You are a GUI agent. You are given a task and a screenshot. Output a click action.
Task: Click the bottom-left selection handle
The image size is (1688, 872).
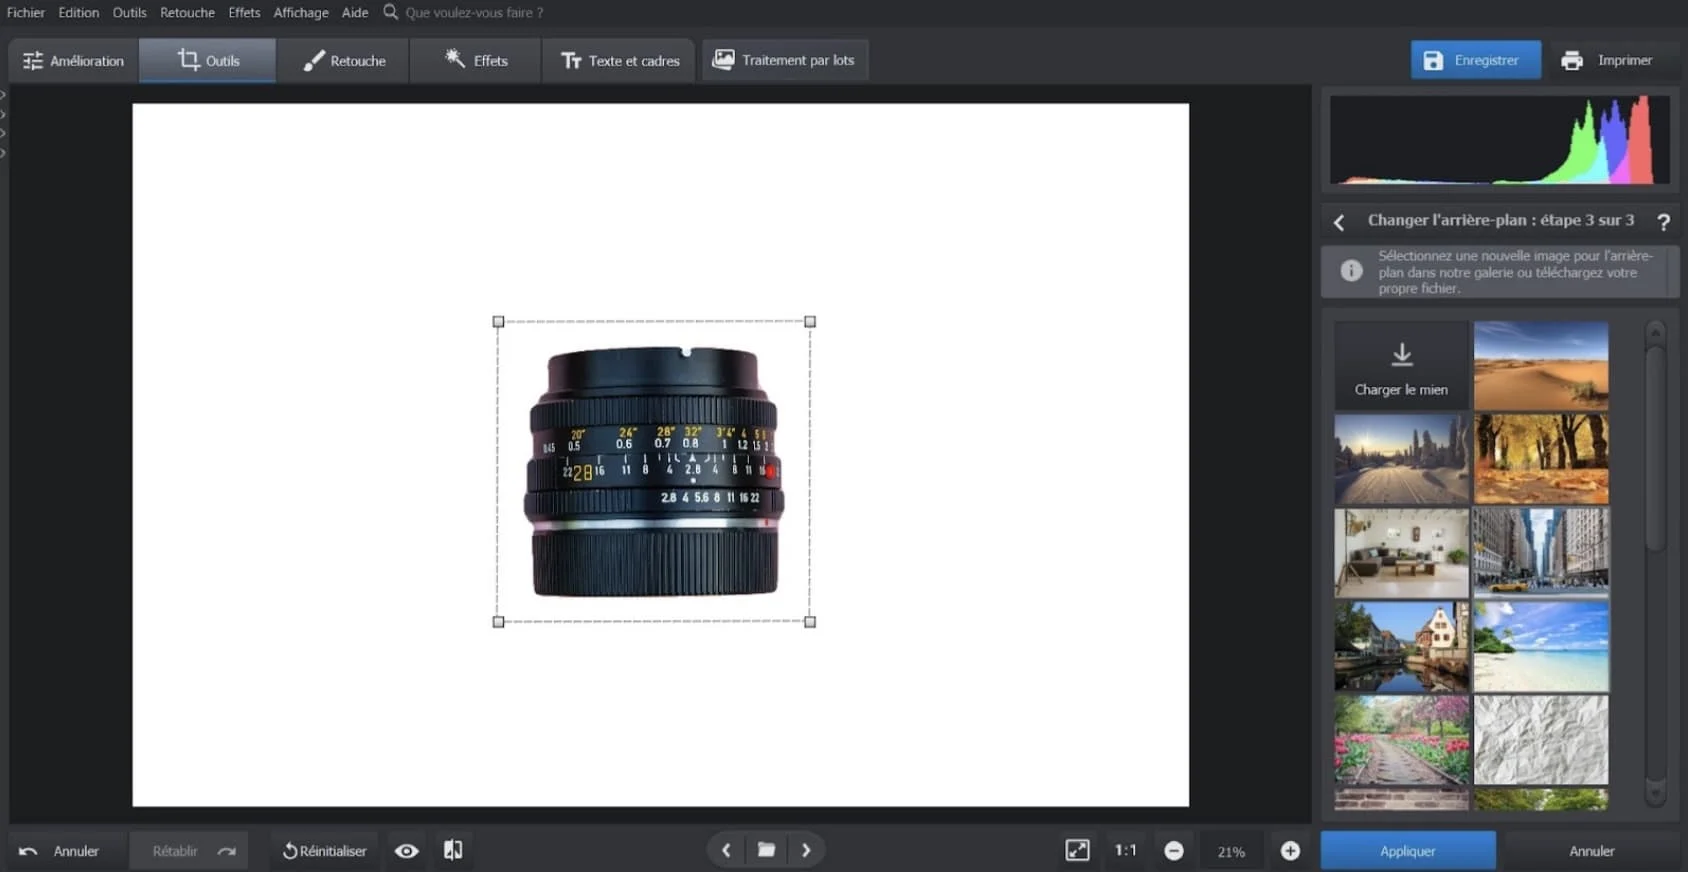click(x=498, y=622)
